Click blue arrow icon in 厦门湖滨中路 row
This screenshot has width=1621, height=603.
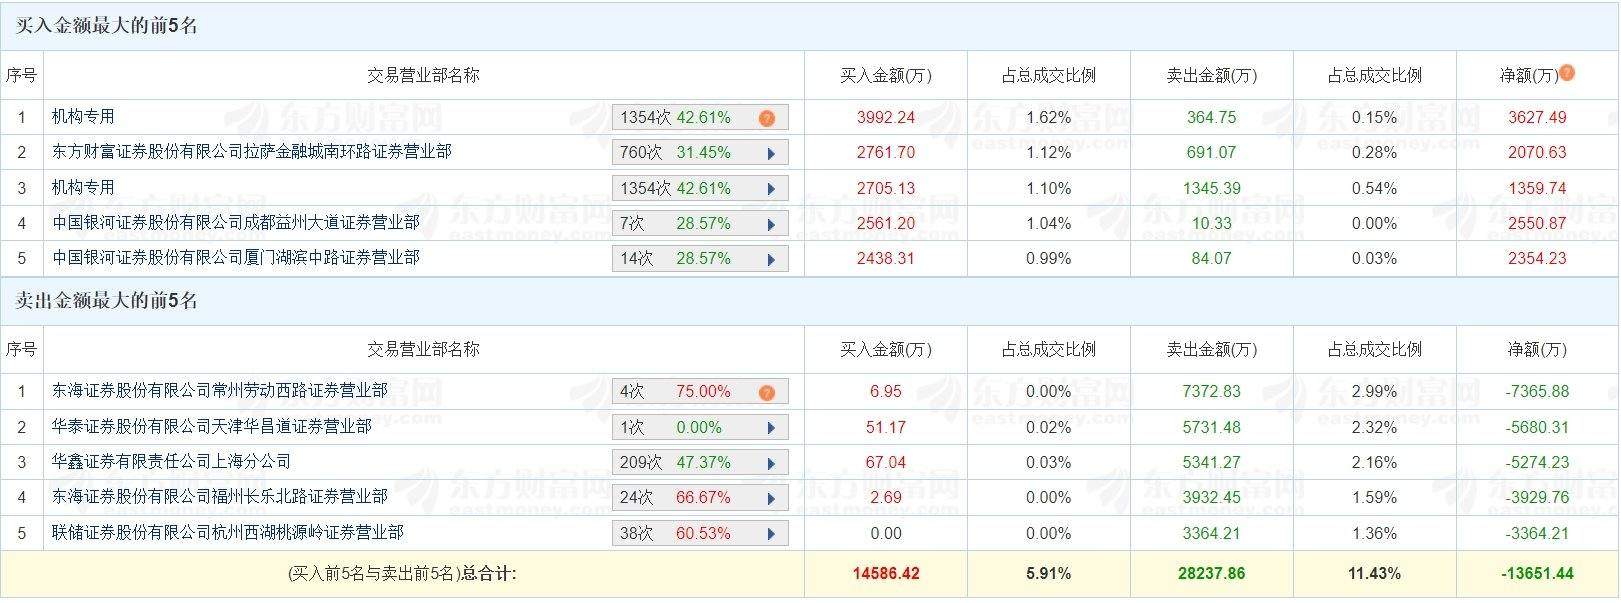771,259
